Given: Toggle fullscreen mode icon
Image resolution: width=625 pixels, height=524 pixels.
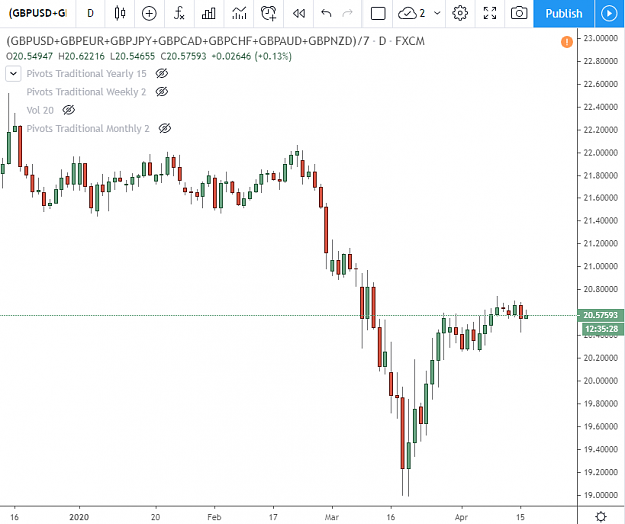Looking at the screenshot, I should pos(489,14).
